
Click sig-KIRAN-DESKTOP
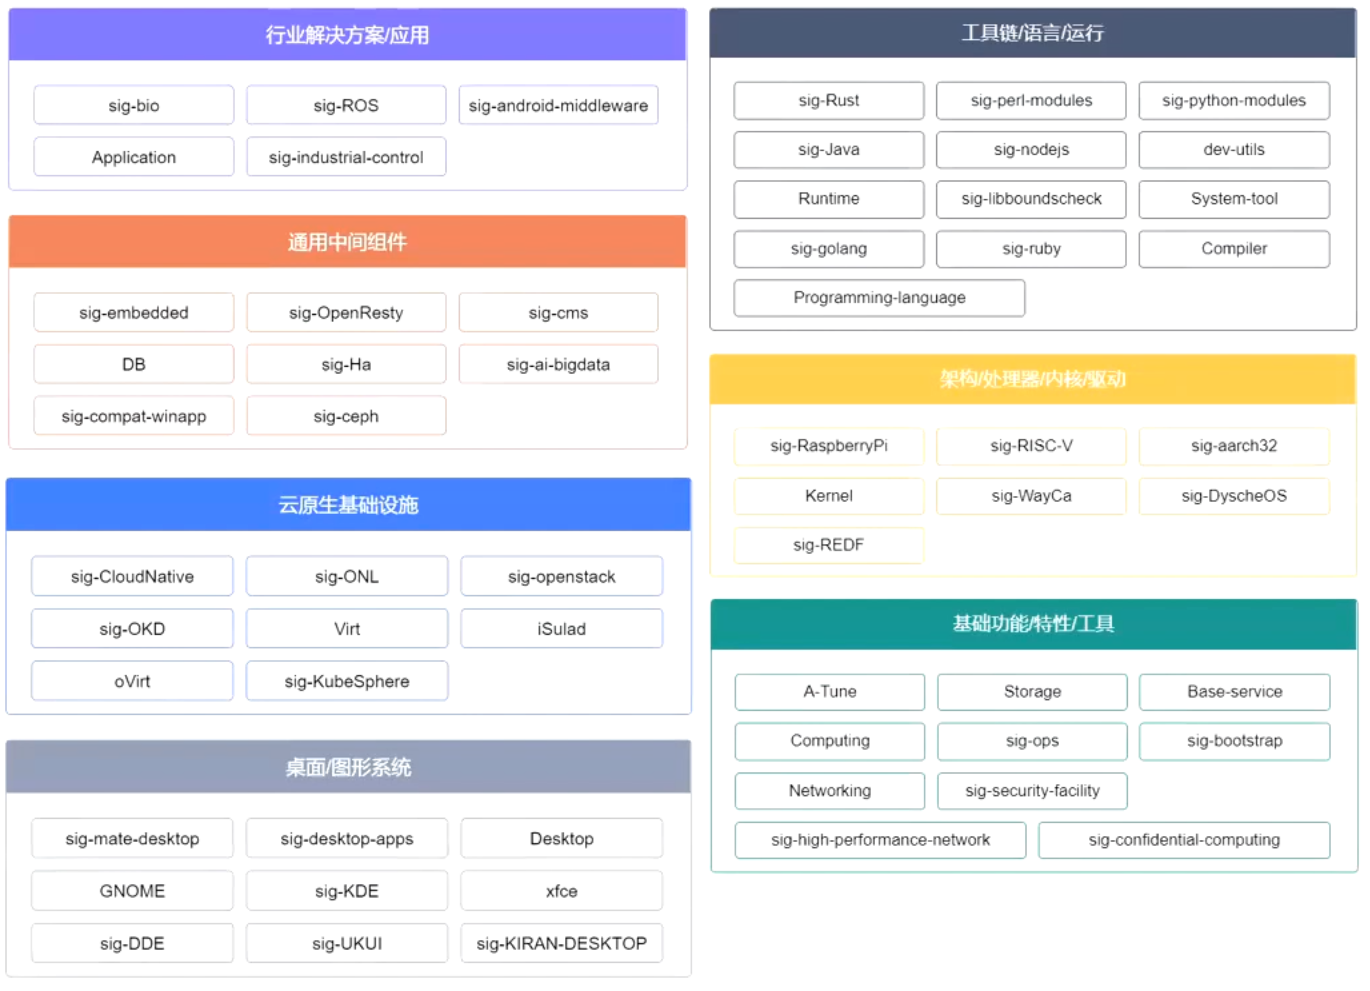562,943
